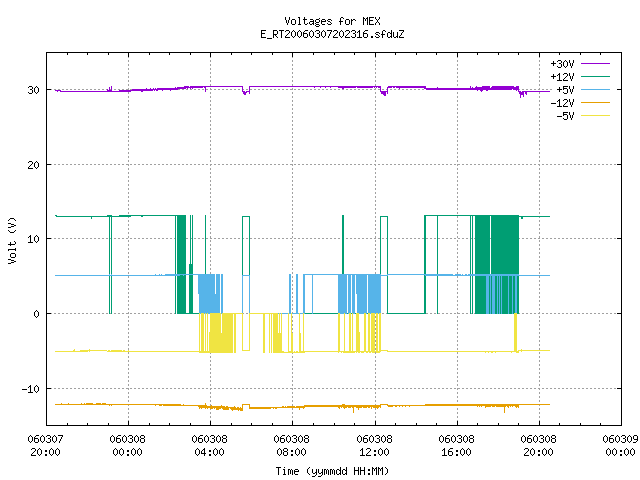Screen dimensions: 640x480
Task: Click the x-axis label 060309 00:00
Action: (620, 446)
